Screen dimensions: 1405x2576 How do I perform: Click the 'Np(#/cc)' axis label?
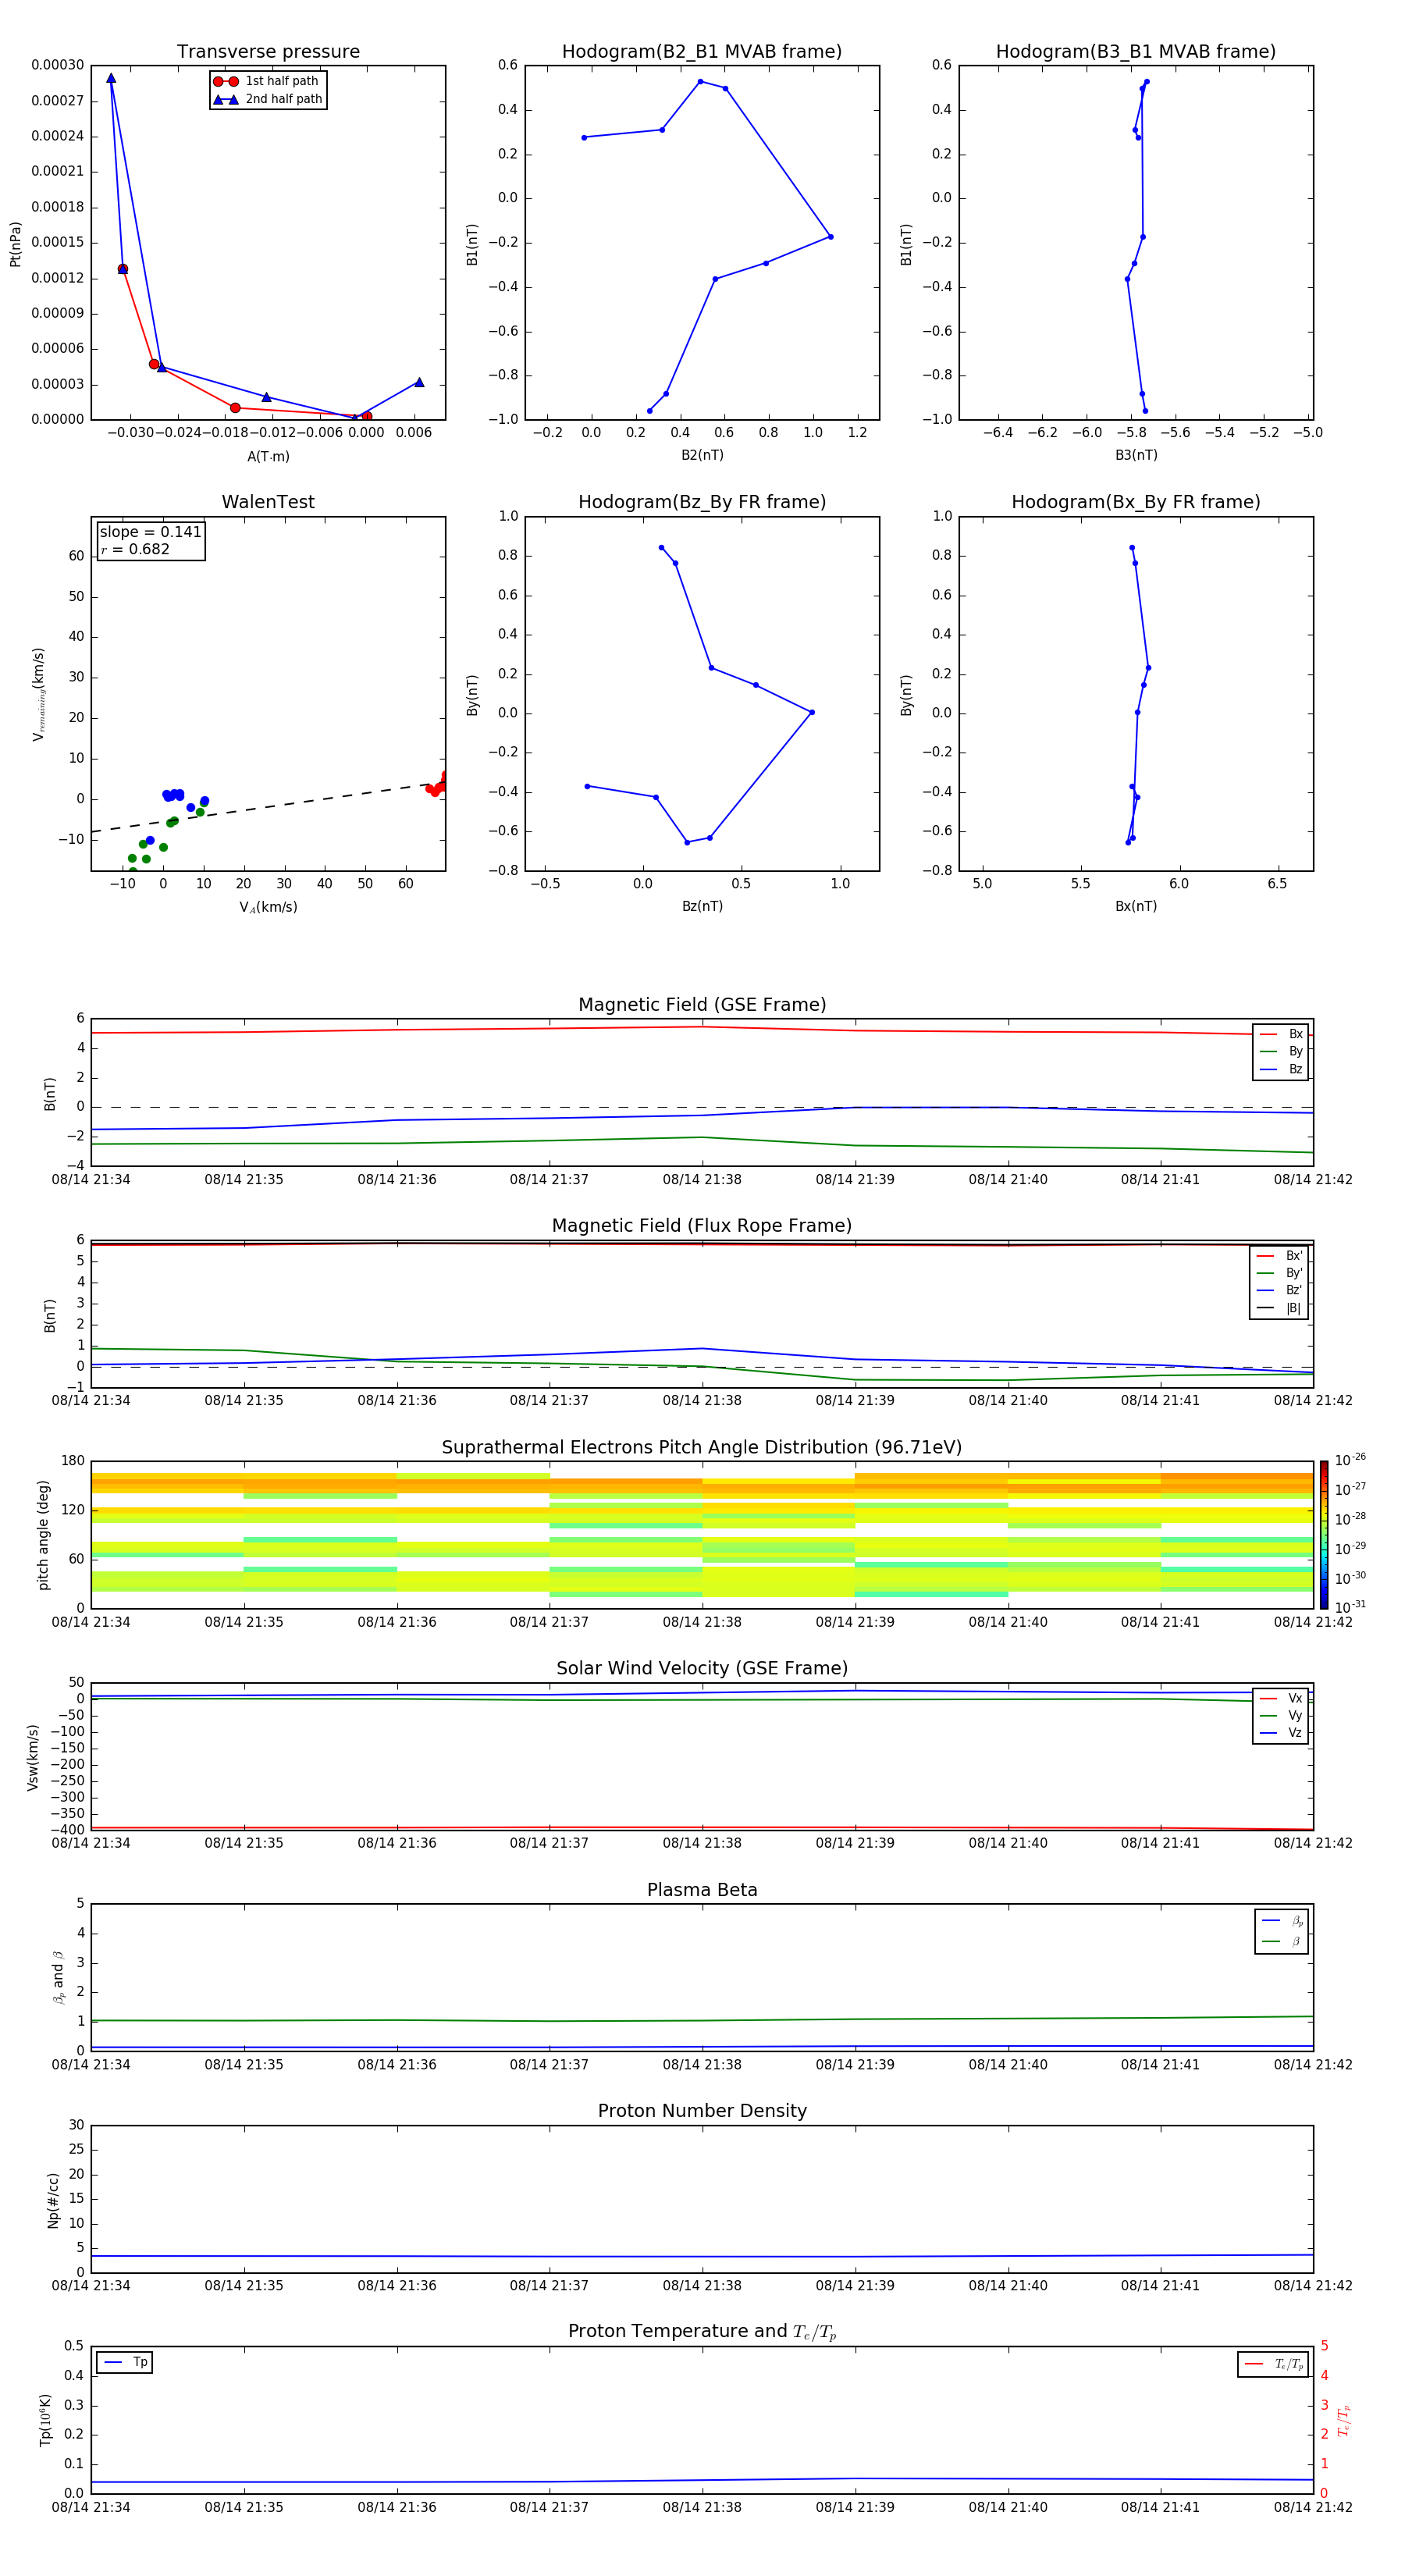click(x=53, y=2200)
